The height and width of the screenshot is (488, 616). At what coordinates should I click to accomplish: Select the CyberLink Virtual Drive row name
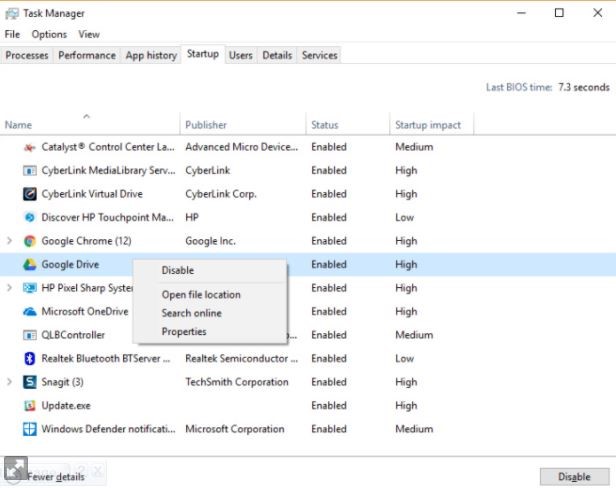pyautogui.click(x=92, y=194)
